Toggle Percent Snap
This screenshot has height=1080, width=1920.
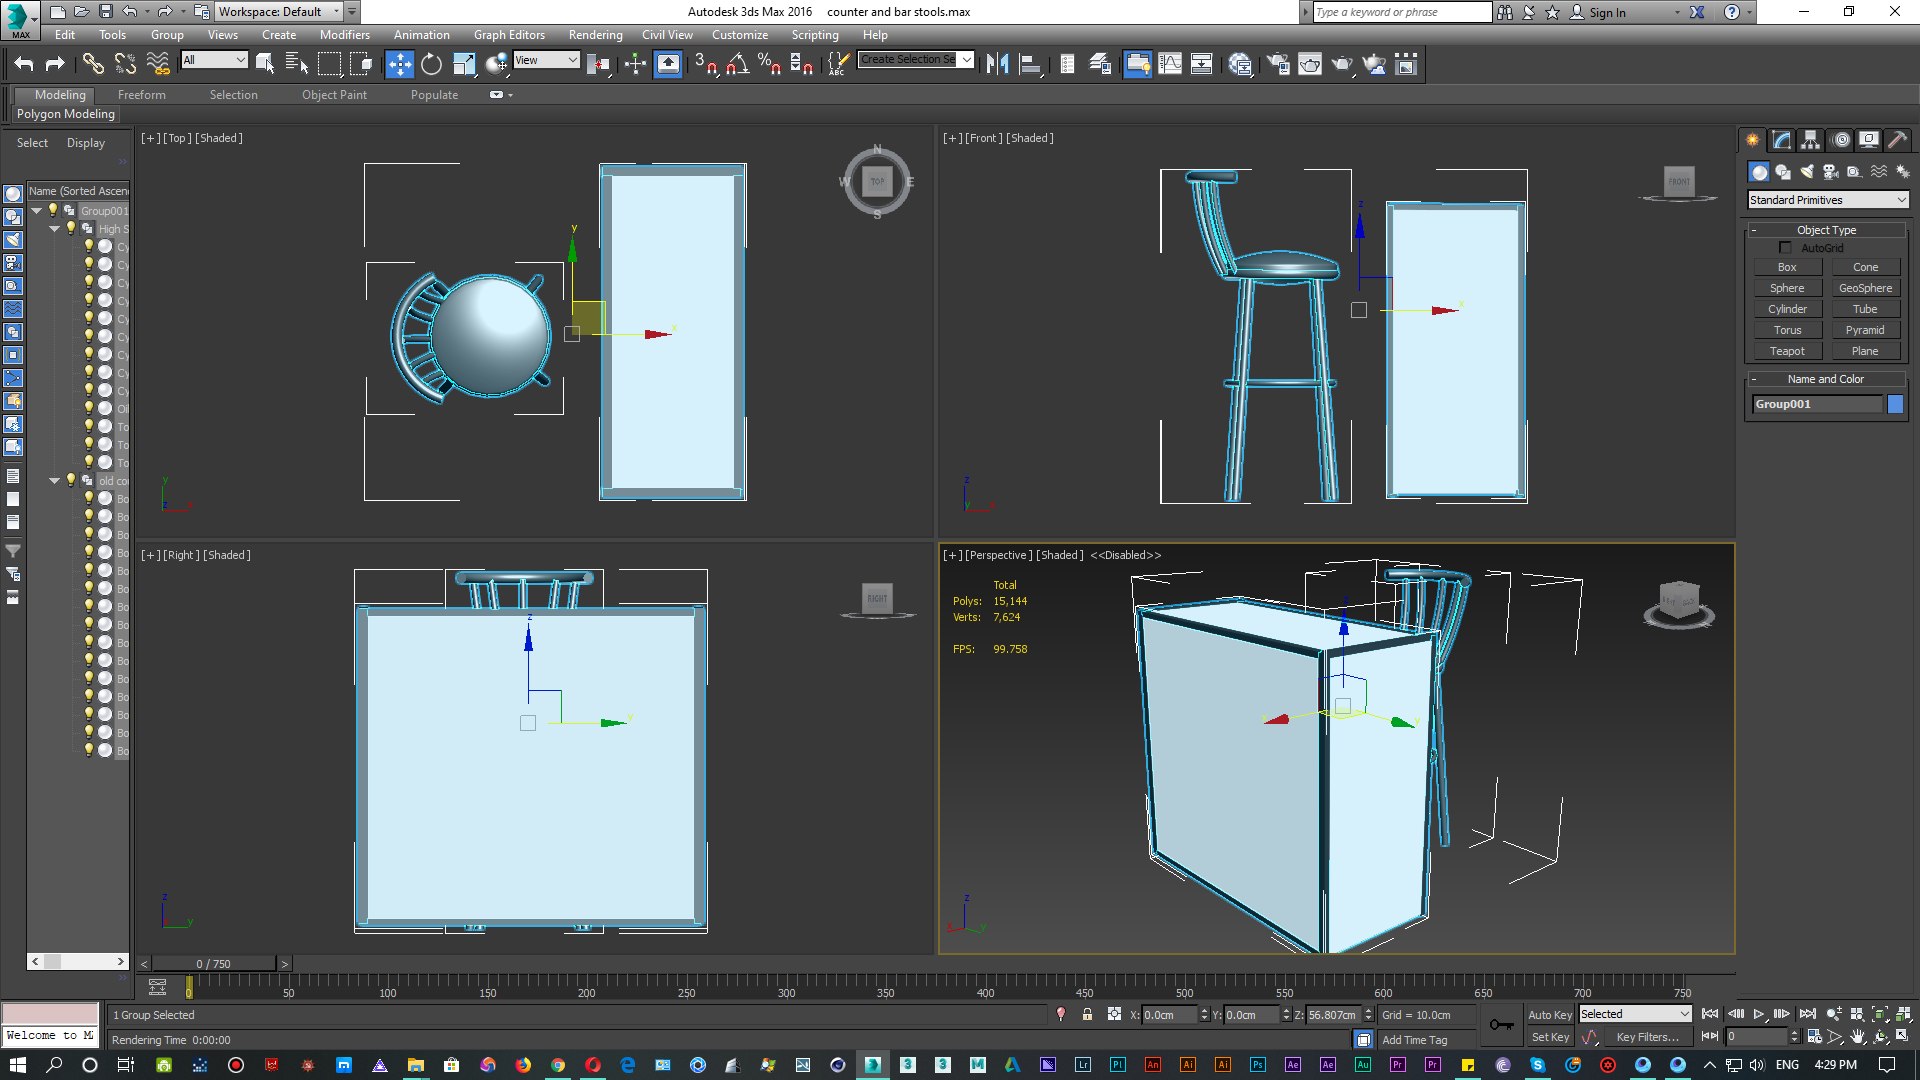(770, 65)
